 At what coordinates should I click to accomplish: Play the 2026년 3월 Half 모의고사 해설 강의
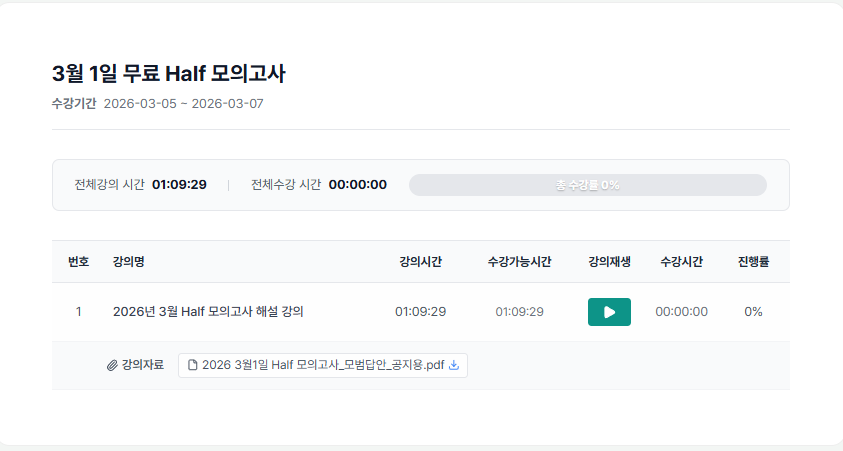pyautogui.click(x=609, y=312)
